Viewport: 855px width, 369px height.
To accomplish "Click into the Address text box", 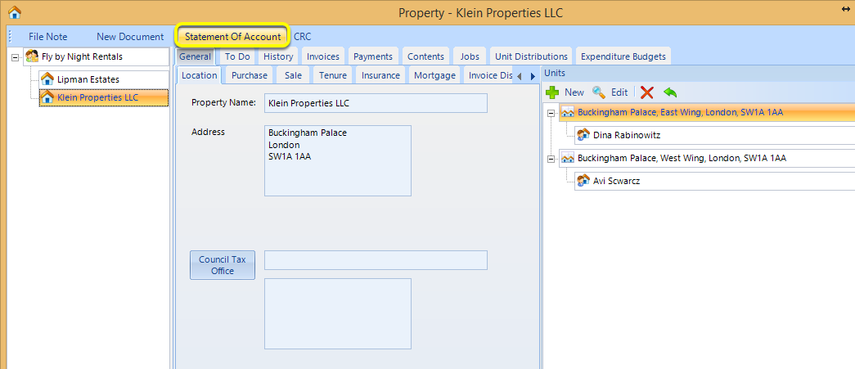I will (x=338, y=160).
